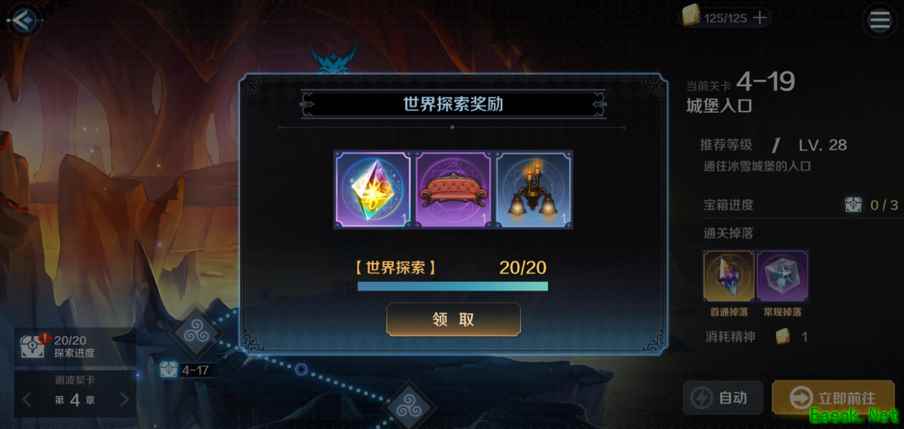Select the lower spiral stage node
The width and height of the screenshot is (904, 429).
409,405
